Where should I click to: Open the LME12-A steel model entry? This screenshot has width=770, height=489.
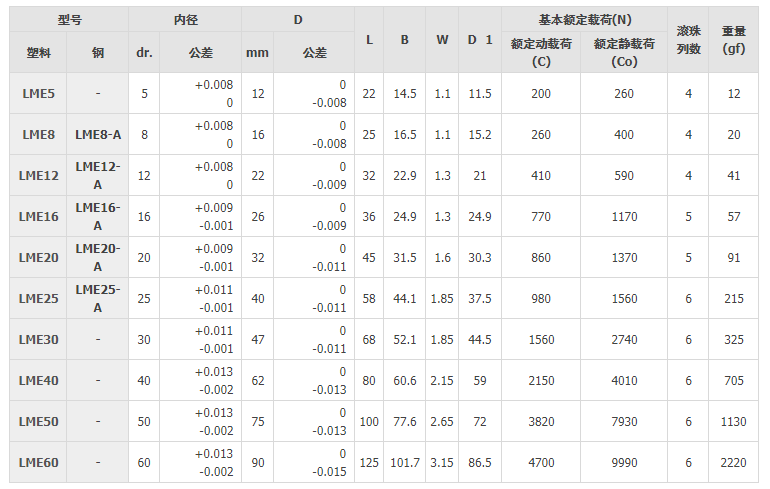pyautogui.click(x=98, y=176)
